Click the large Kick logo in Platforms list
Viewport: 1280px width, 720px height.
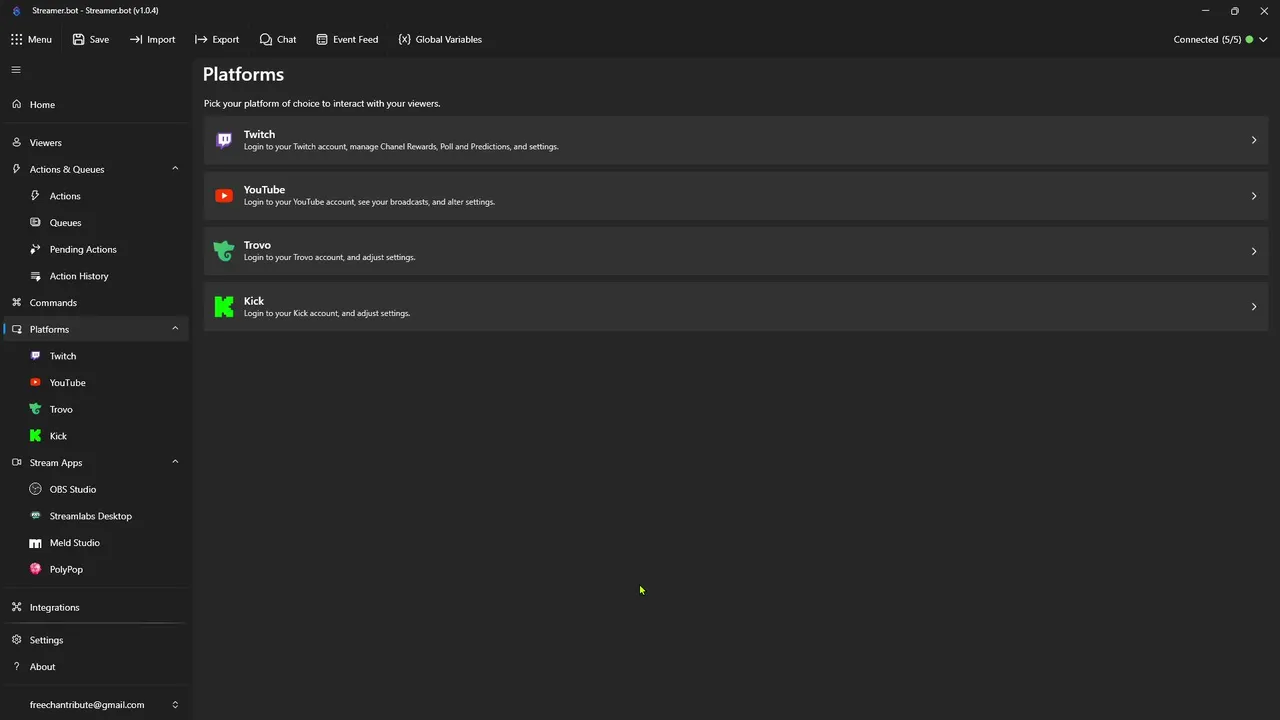point(224,307)
